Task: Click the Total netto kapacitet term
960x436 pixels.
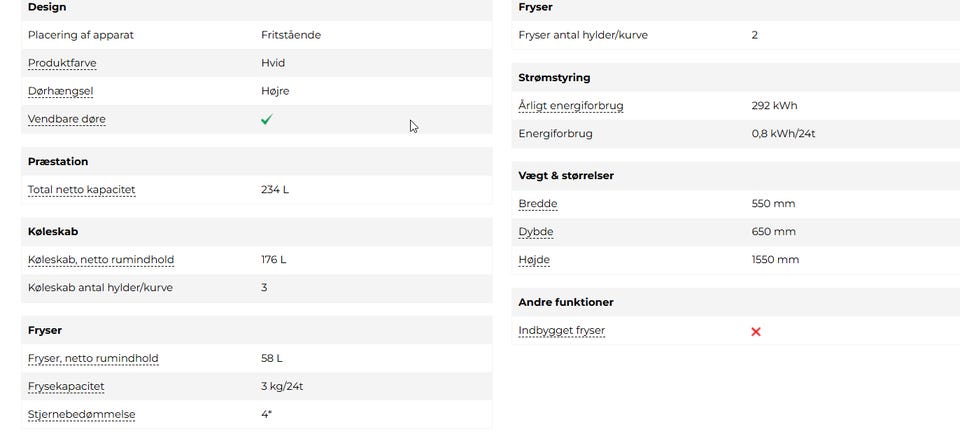Action: coord(81,189)
